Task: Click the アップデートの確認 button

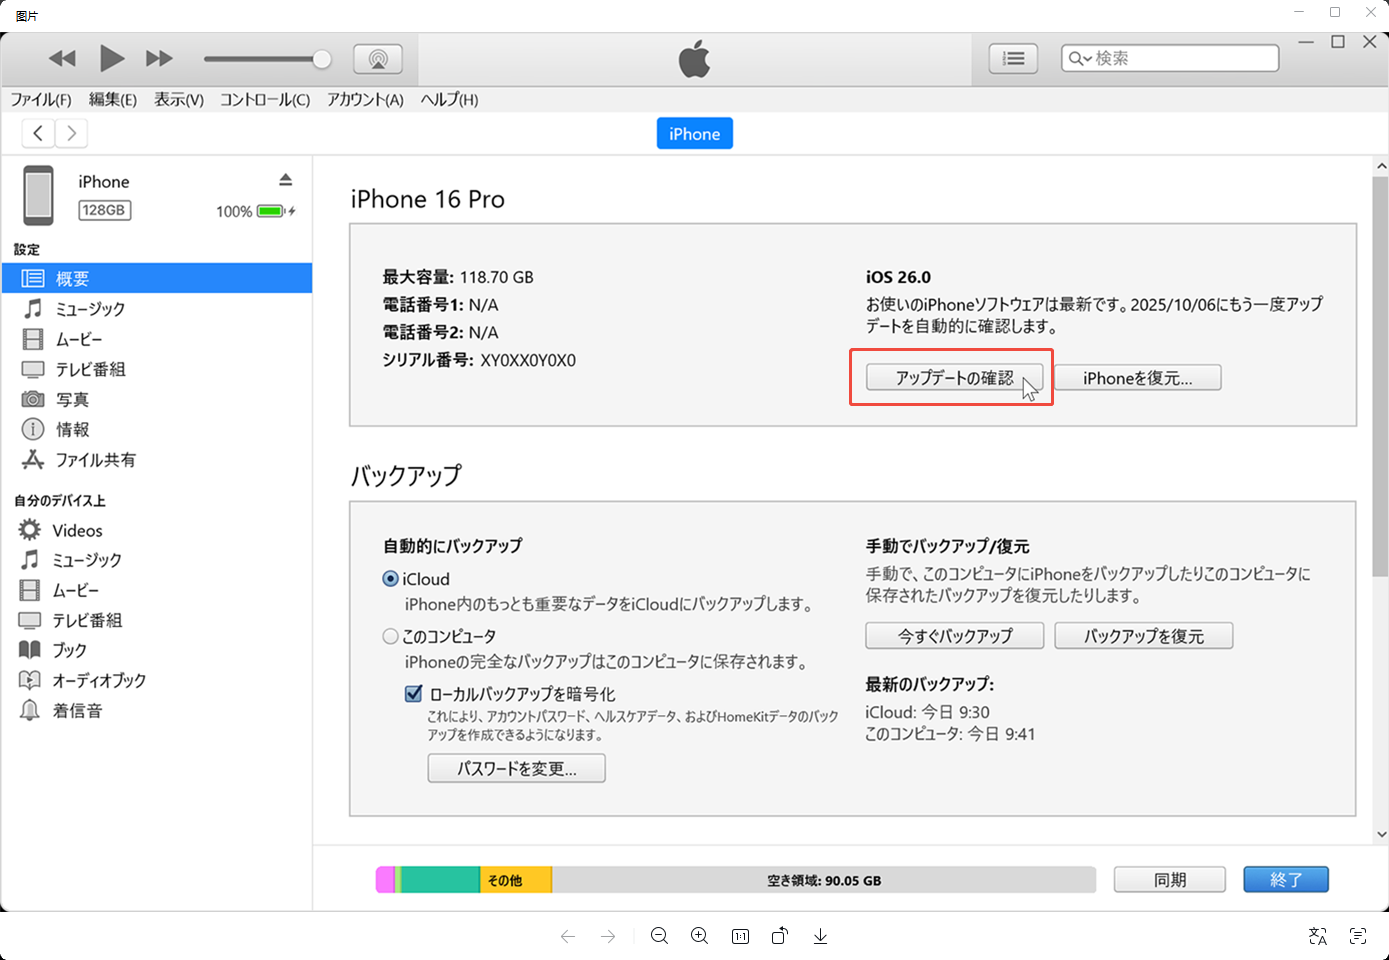Action: coord(954,378)
